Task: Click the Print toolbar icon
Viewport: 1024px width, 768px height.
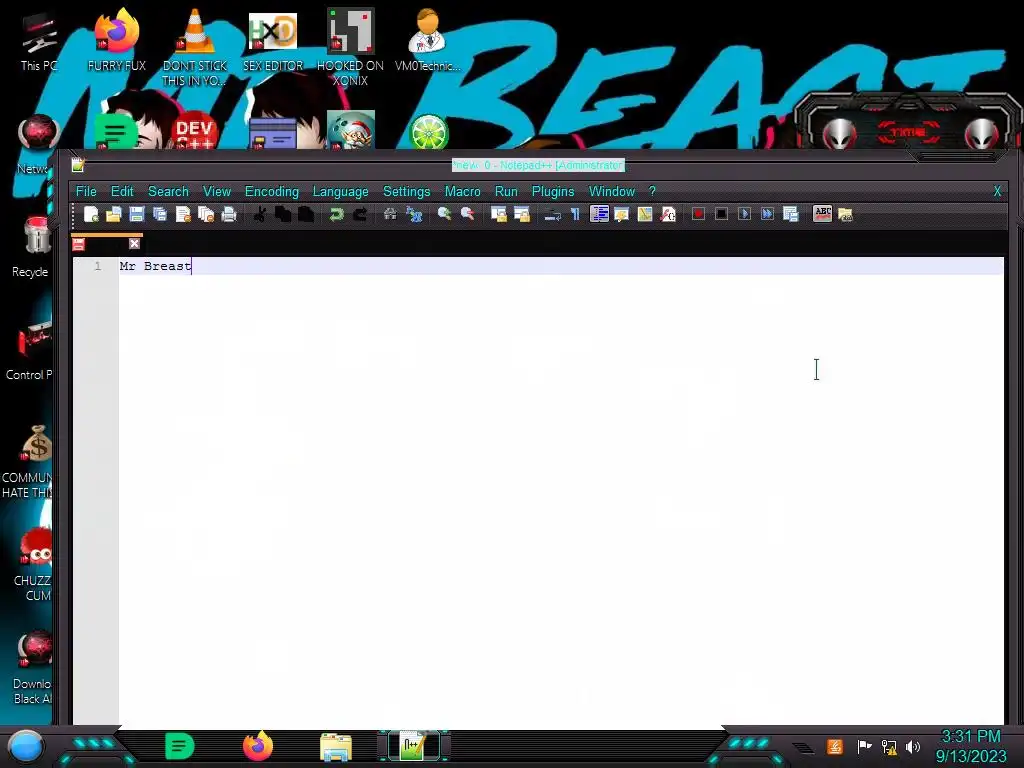Action: 229,214
